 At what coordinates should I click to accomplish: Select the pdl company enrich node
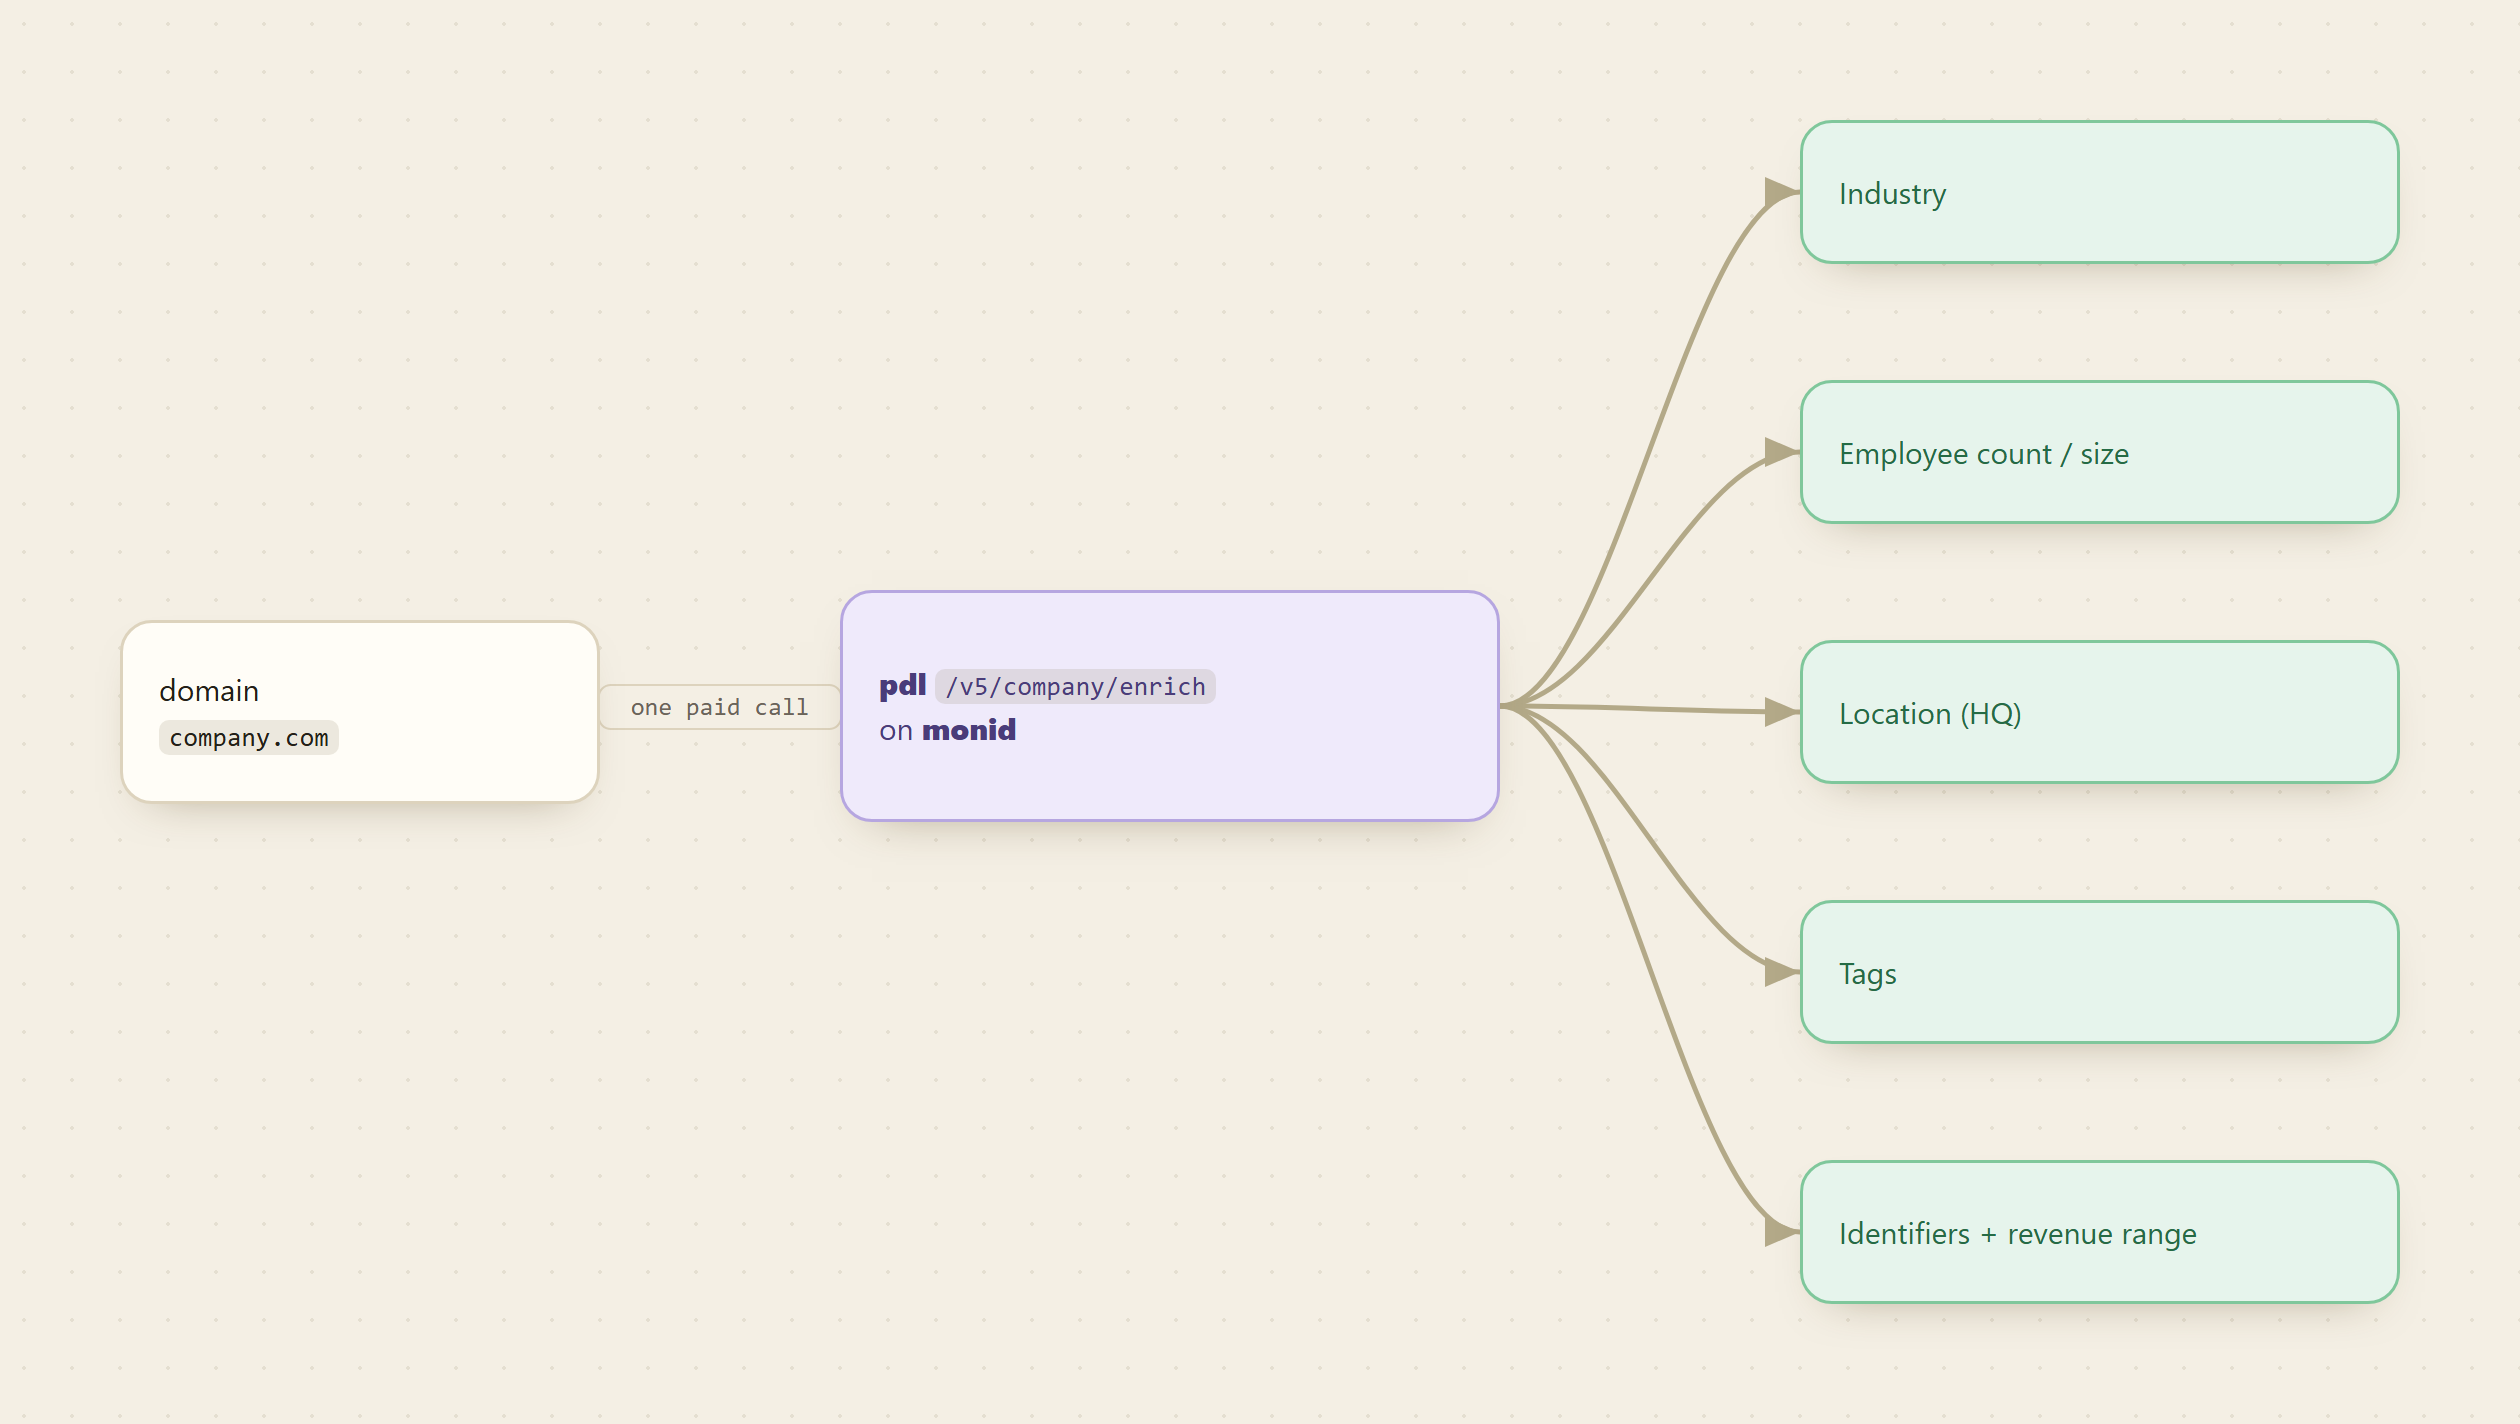pos(1170,706)
